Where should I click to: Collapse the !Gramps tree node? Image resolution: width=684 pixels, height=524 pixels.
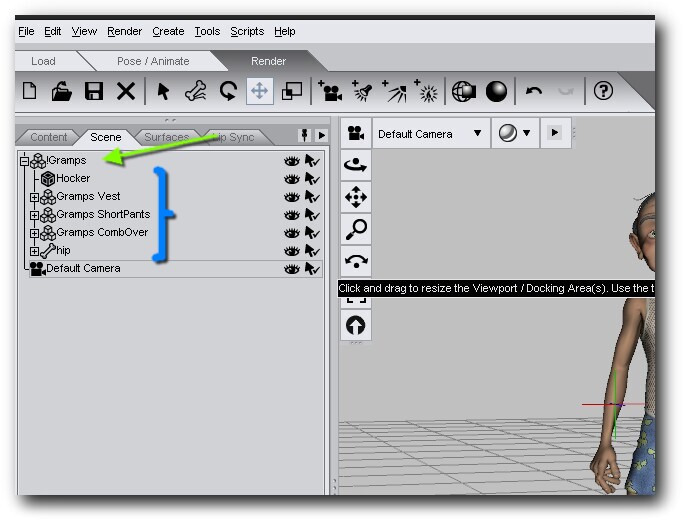24,161
